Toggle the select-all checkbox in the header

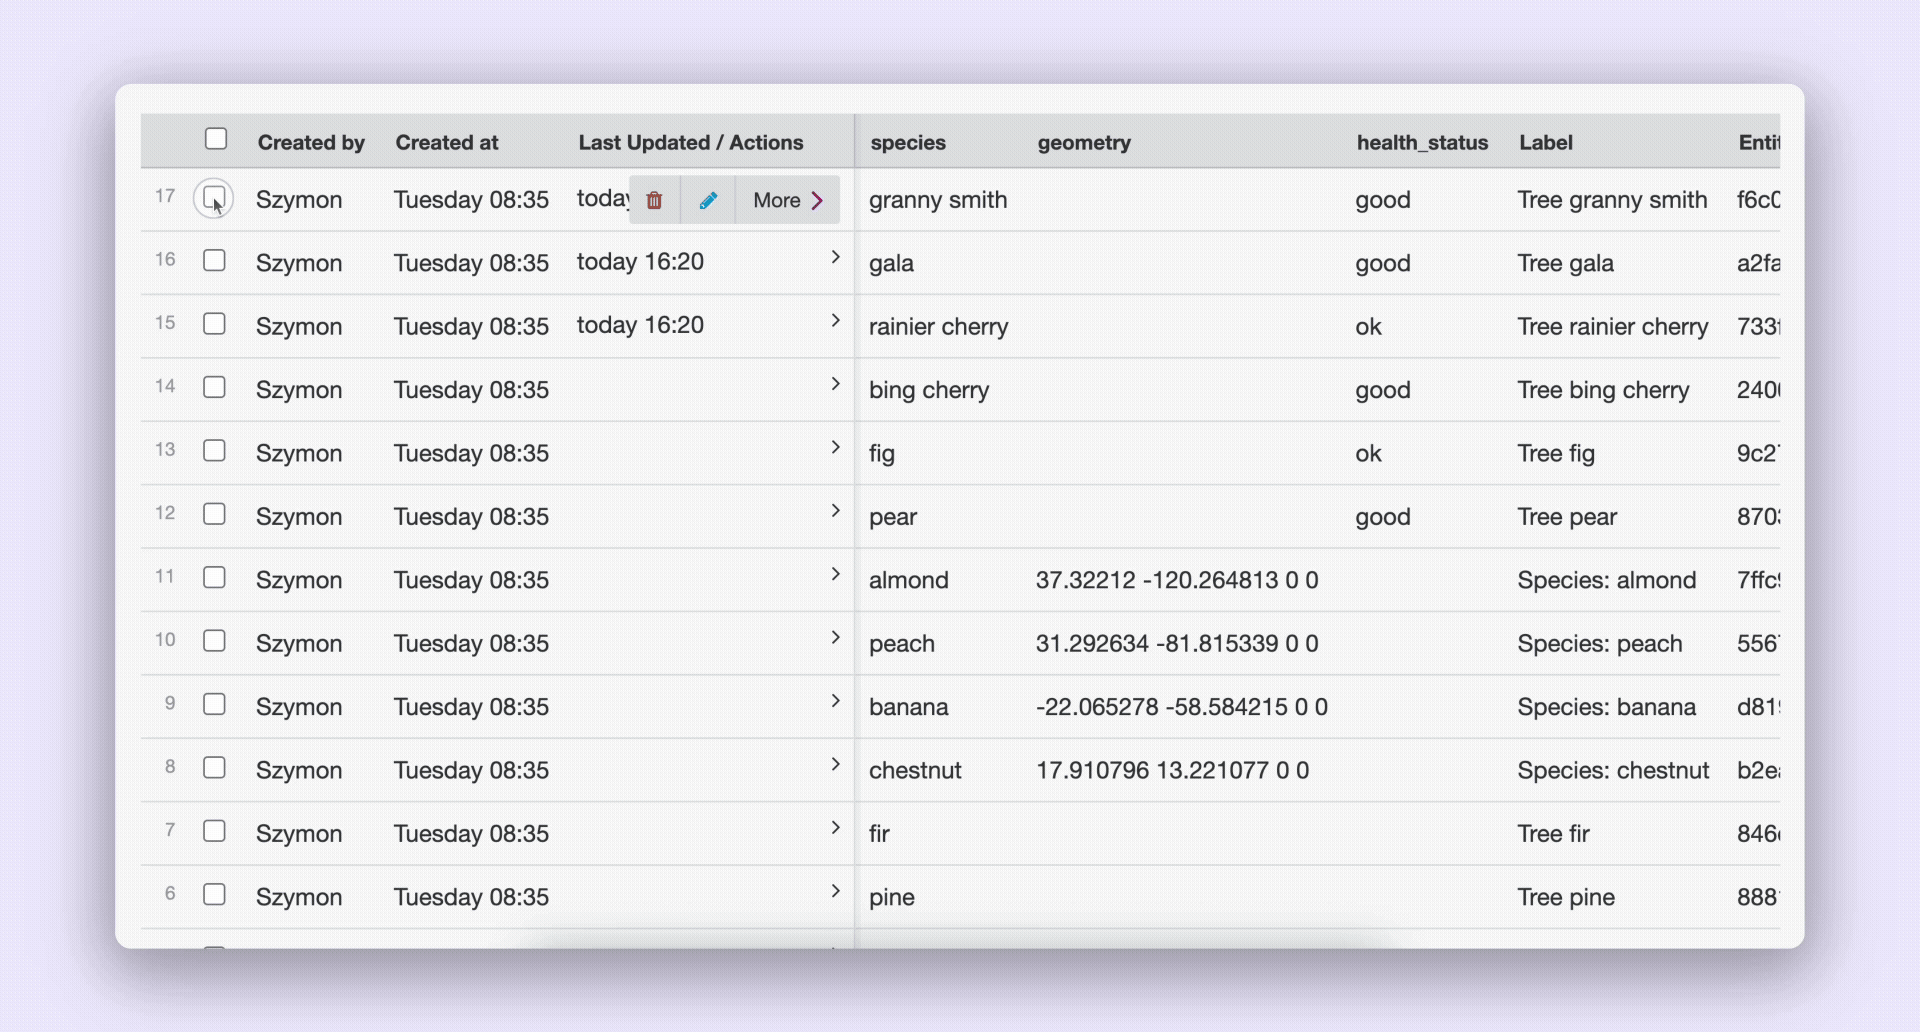216,139
